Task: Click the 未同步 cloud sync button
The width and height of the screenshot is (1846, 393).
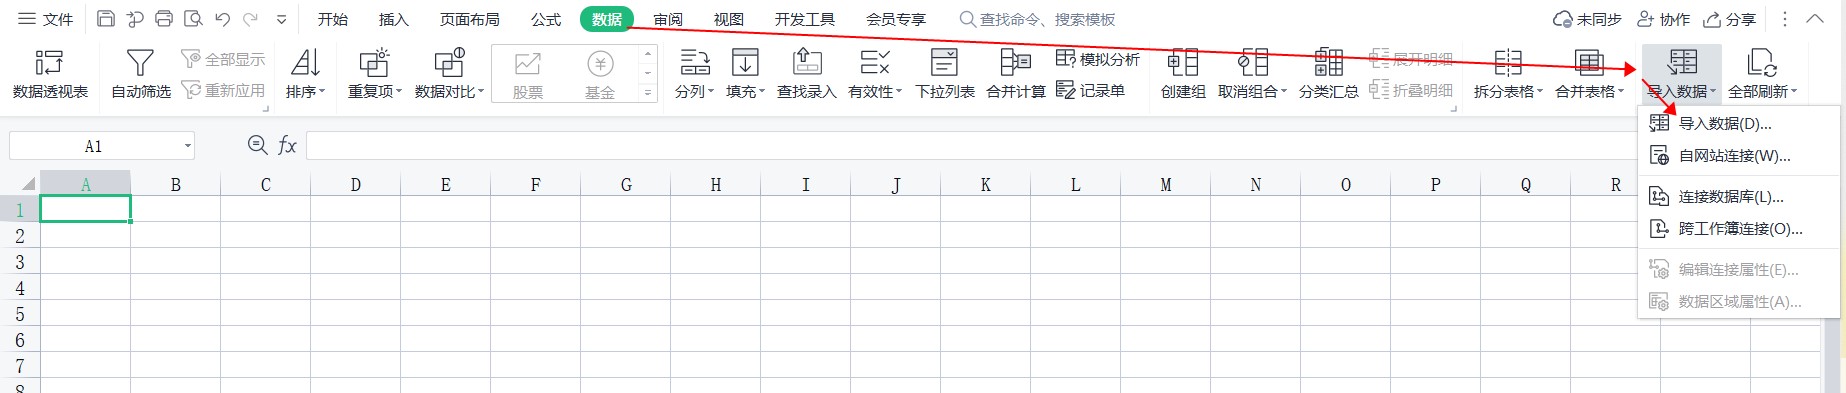Action: click(1586, 19)
